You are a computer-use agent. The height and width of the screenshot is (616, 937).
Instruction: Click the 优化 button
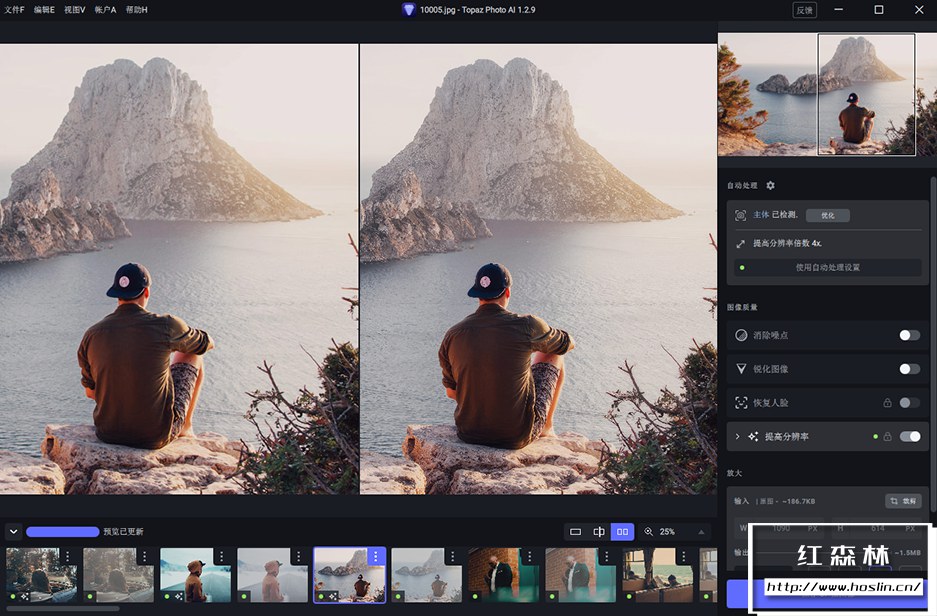(827, 215)
